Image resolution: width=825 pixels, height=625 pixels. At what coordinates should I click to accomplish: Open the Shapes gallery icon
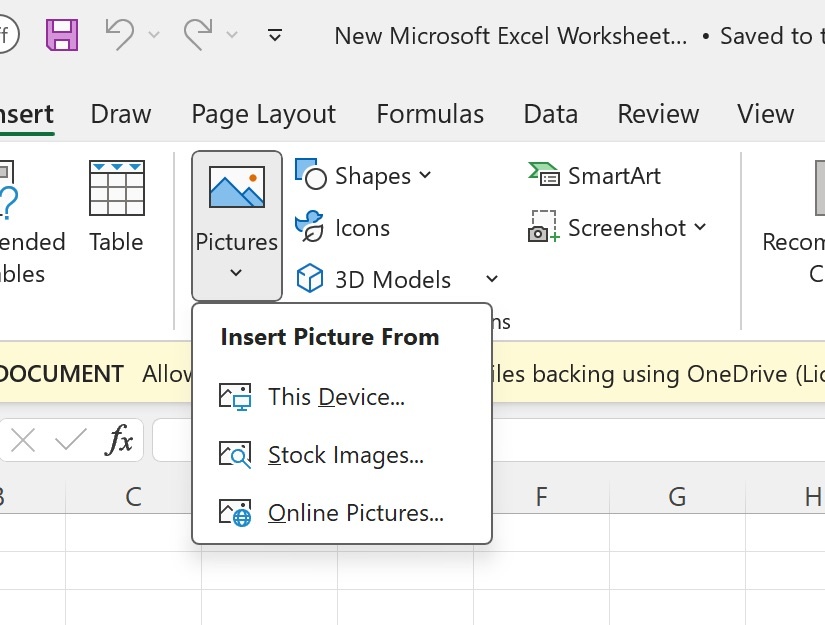[x=311, y=175]
